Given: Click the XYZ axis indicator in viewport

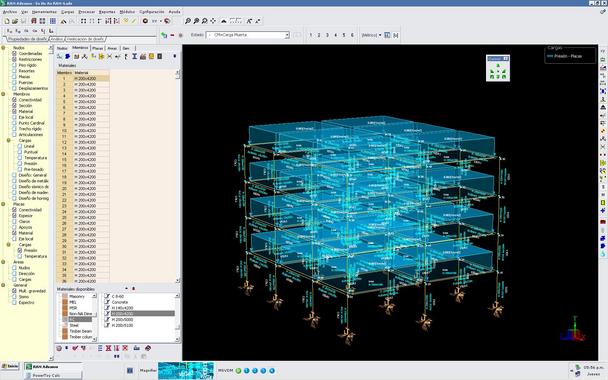Looking at the screenshot, I should coord(573,330).
